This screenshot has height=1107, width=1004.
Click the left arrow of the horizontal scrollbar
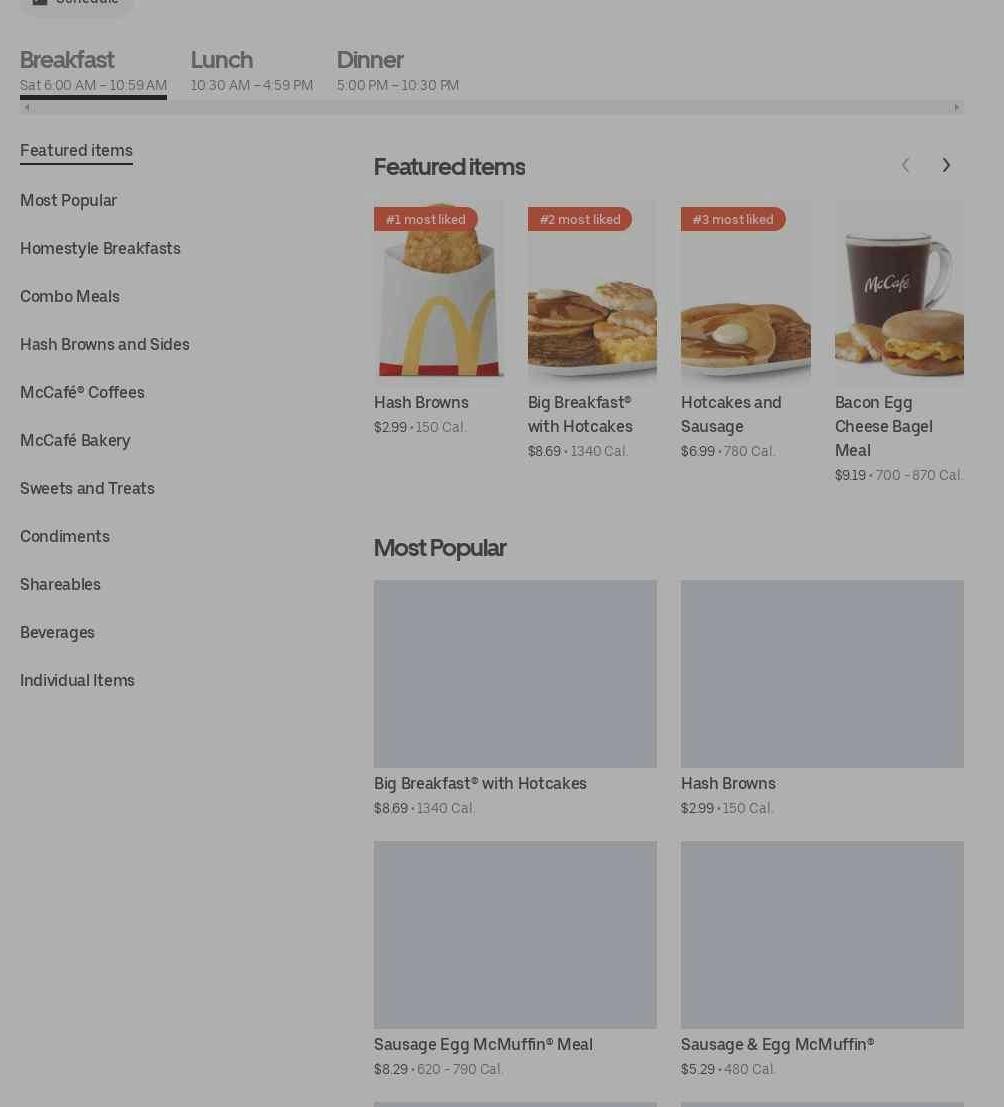27,107
